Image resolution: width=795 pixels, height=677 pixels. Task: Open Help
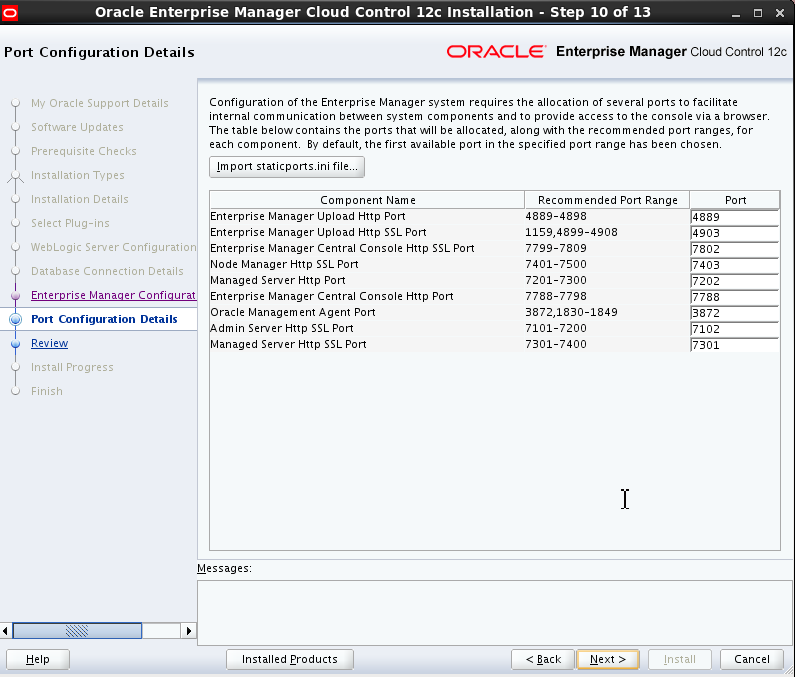click(38, 659)
